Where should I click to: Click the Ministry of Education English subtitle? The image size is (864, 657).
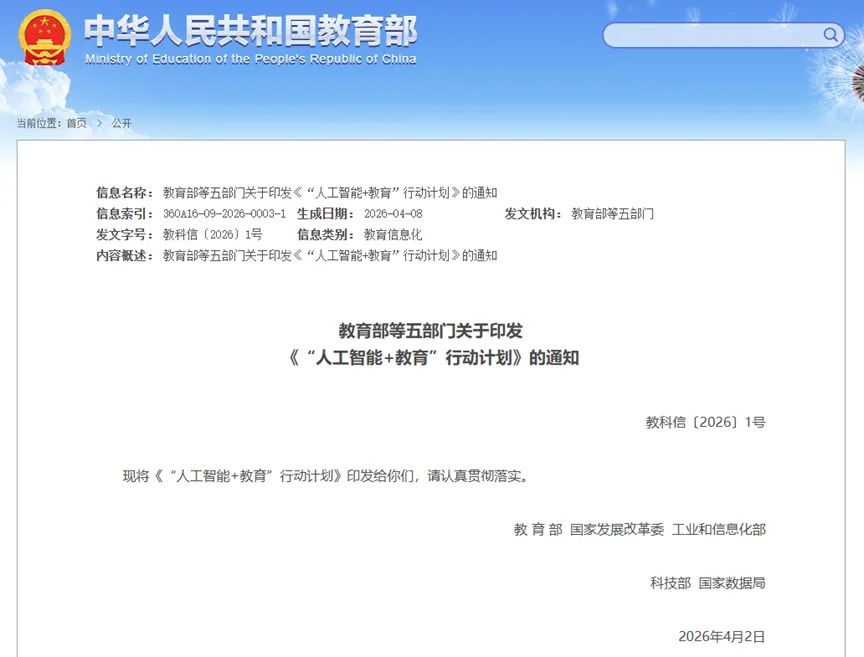click(x=251, y=59)
